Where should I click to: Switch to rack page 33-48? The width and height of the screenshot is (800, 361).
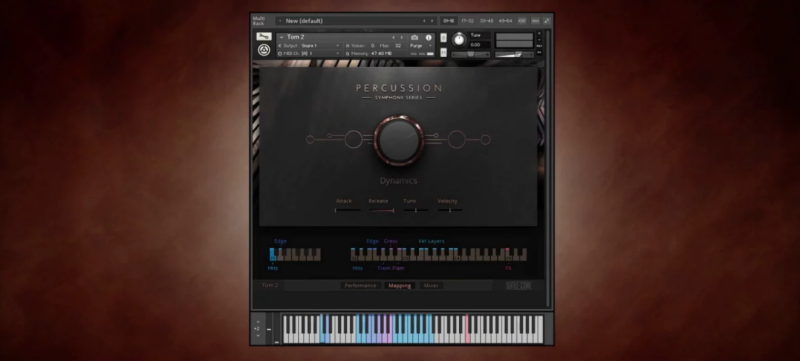486,21
